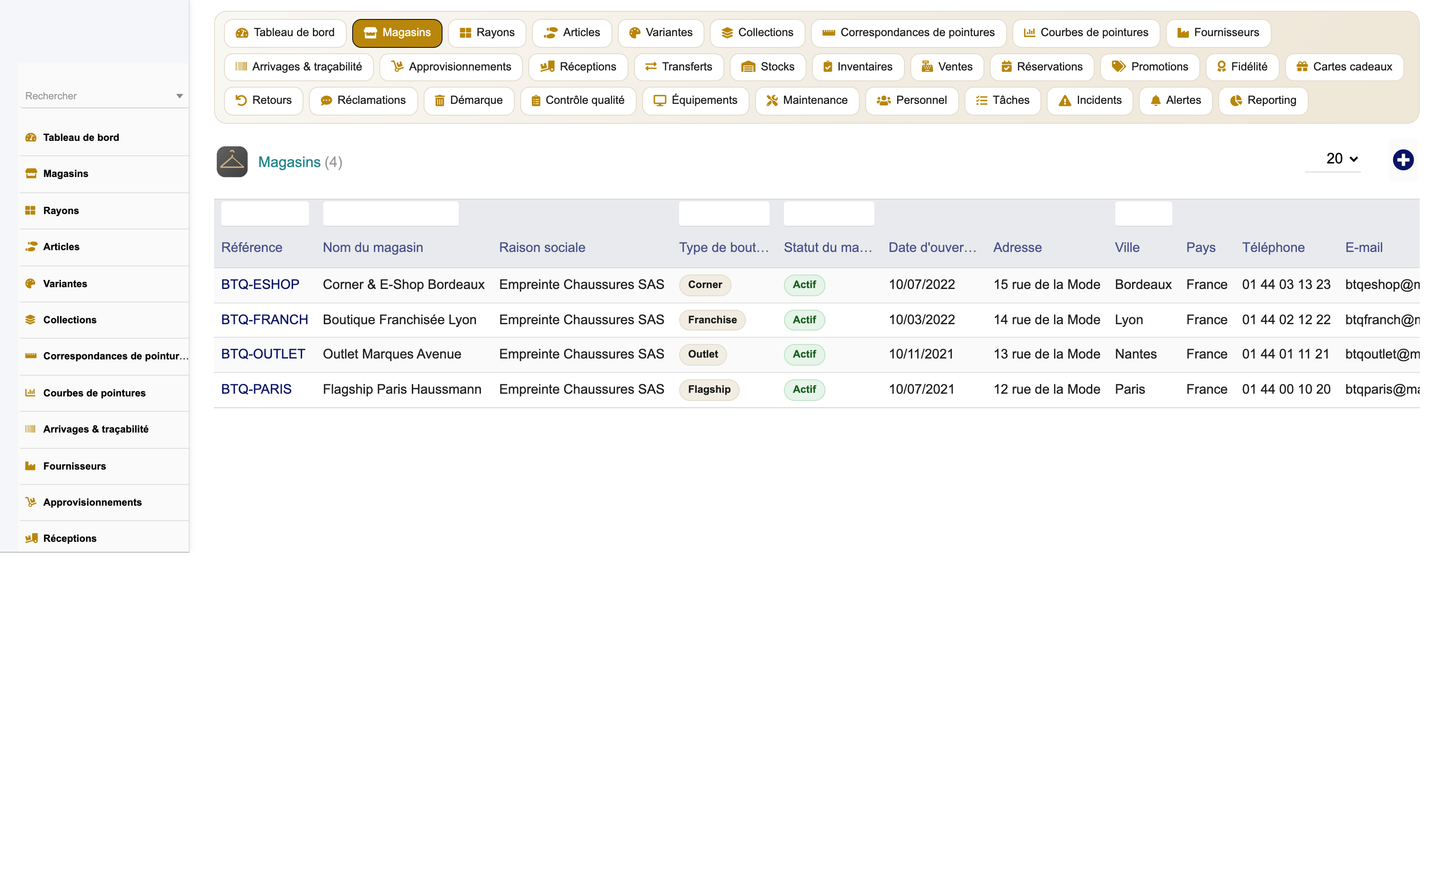Open Promotions tag-icon tab
Image resolution: width=1445 pixels, height=894 pixels.
pyautogui.click(x=1150, y=67)
